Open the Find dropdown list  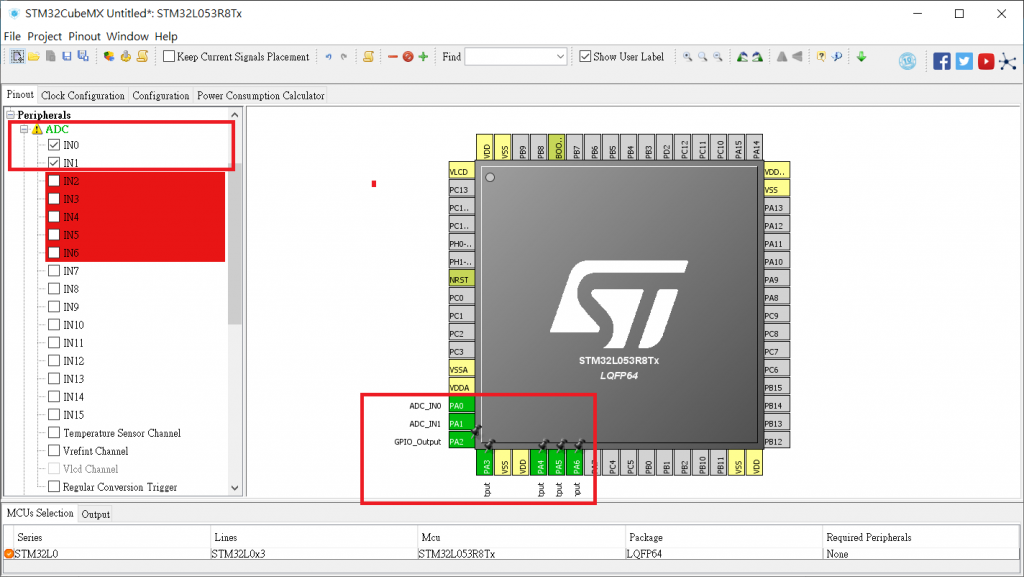coord(560,57)
